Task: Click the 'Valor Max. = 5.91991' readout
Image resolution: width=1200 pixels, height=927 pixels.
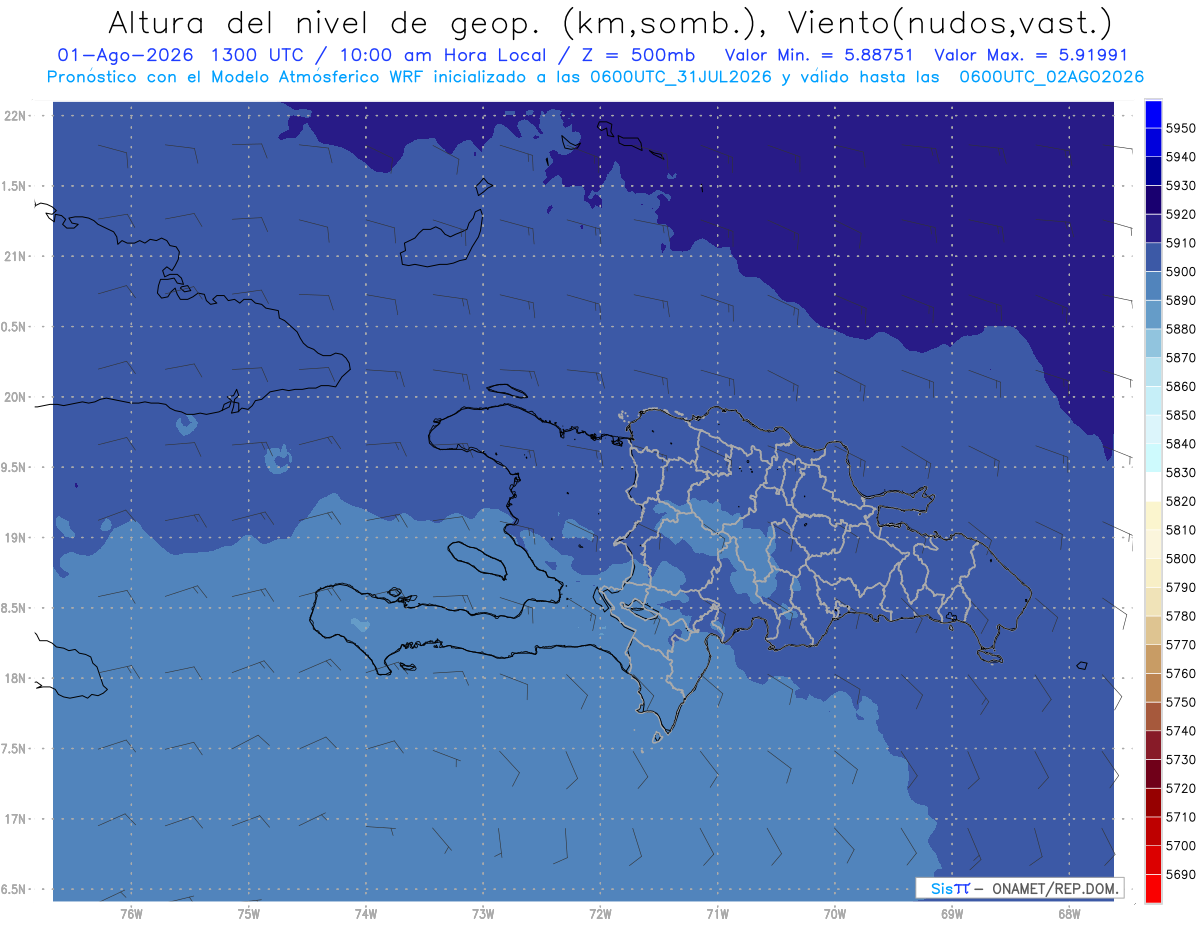Action: coord(1030,56)
